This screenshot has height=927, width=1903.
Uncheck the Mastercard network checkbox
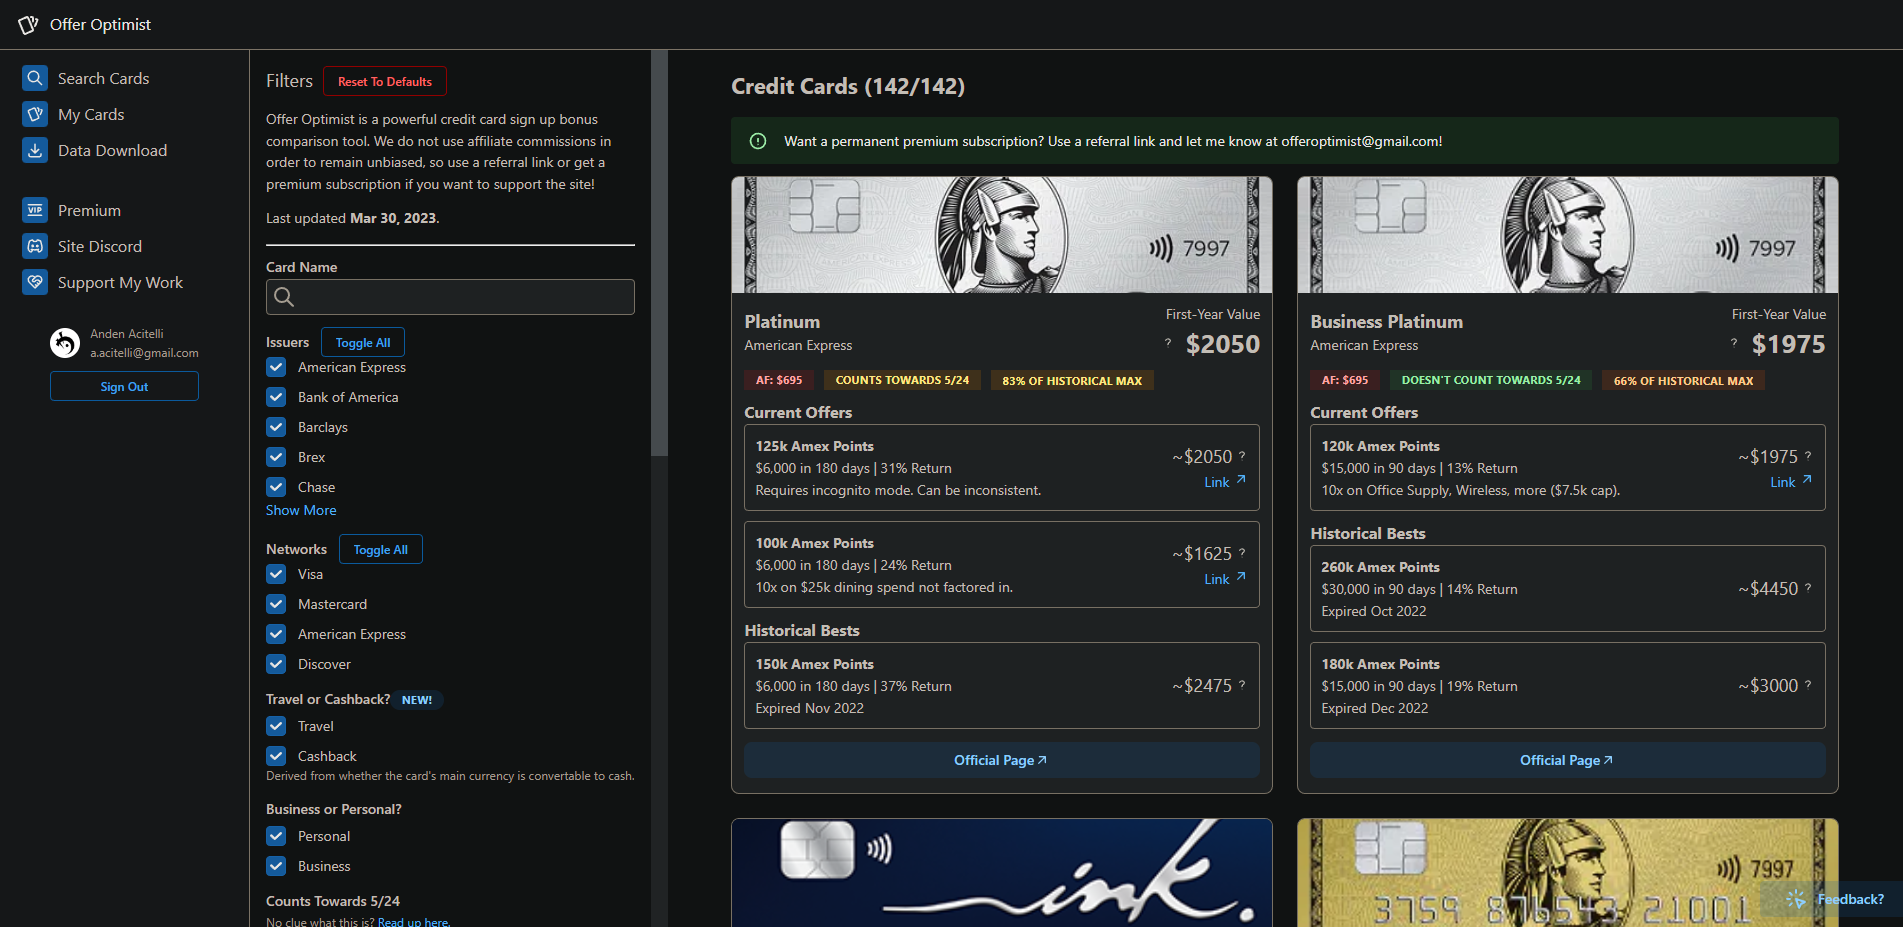coord(276,604)
